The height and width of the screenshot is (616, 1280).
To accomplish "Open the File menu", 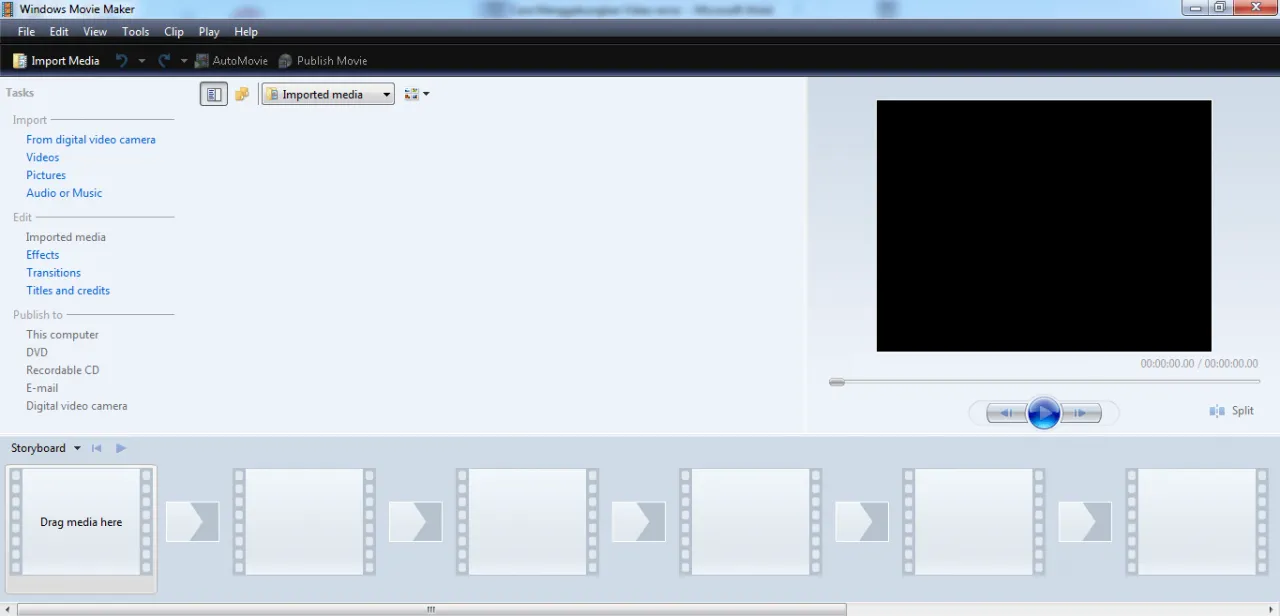I will [26, 32].
